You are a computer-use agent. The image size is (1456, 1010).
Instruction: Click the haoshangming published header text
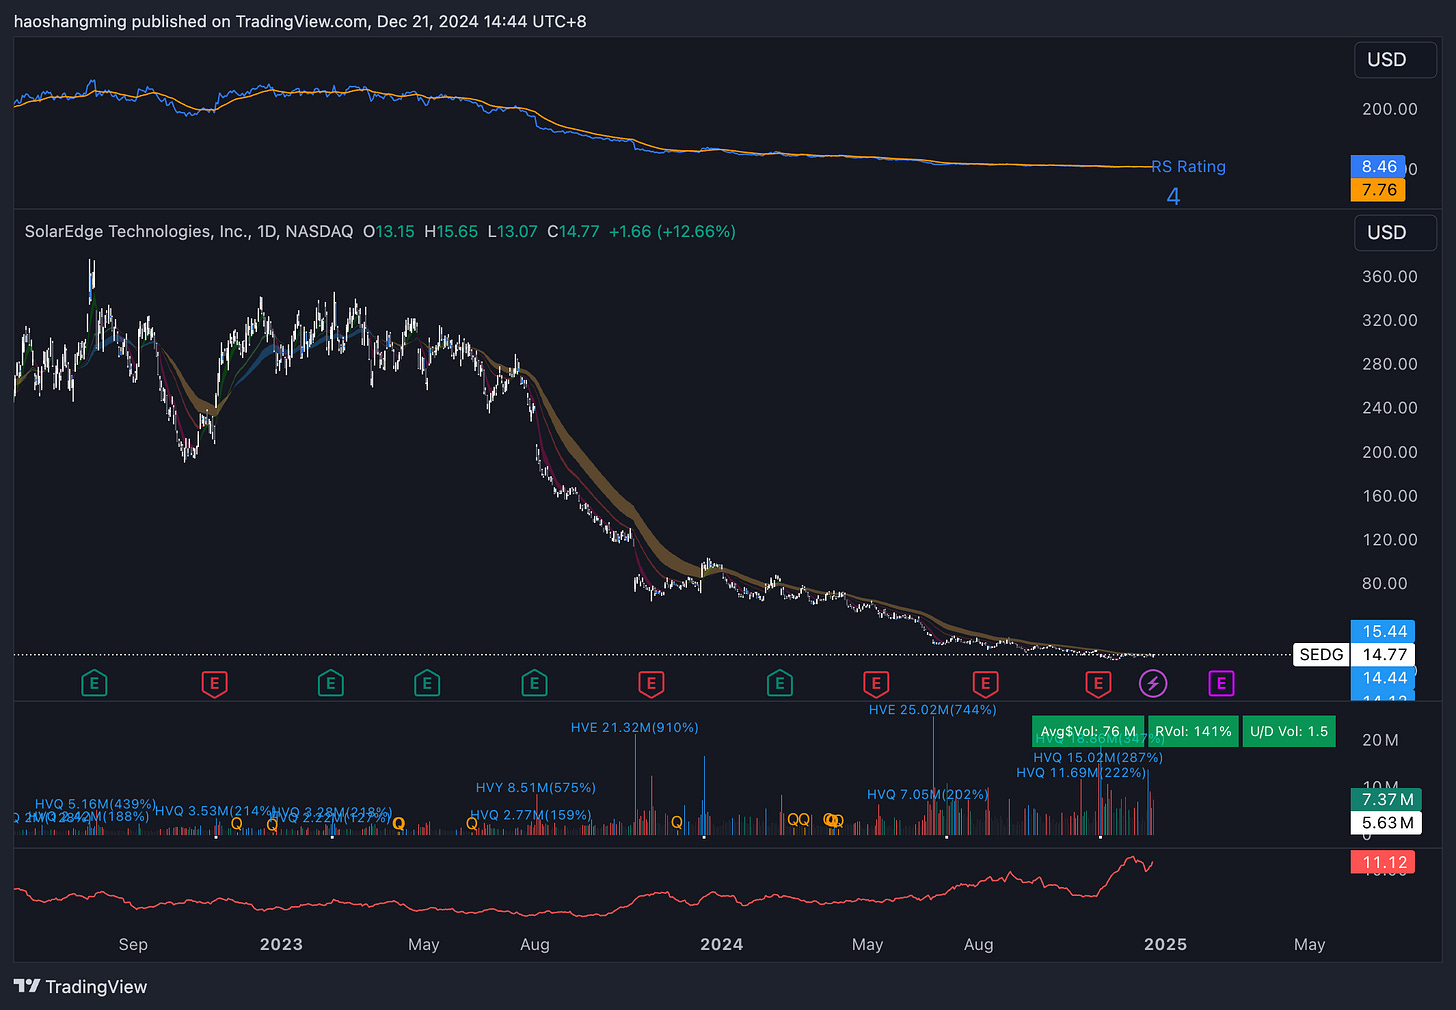pyautogui.click(x=300, y=21)
